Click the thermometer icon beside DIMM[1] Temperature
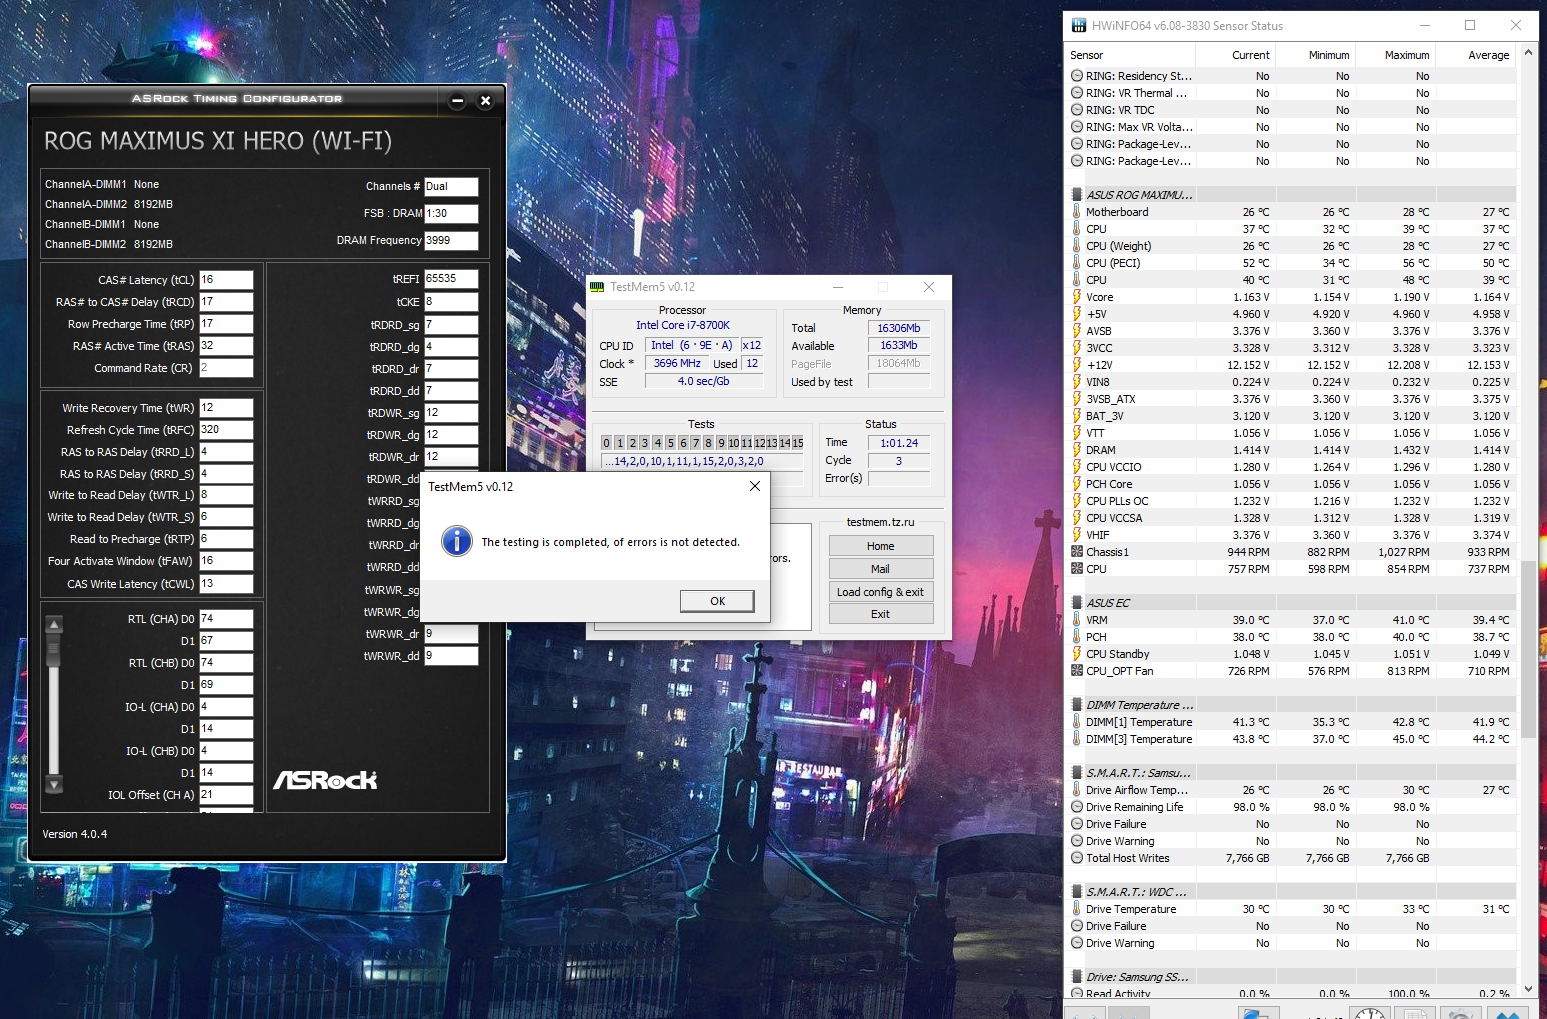The width and height of the screenshot is (1547, 1019). 1077,722
